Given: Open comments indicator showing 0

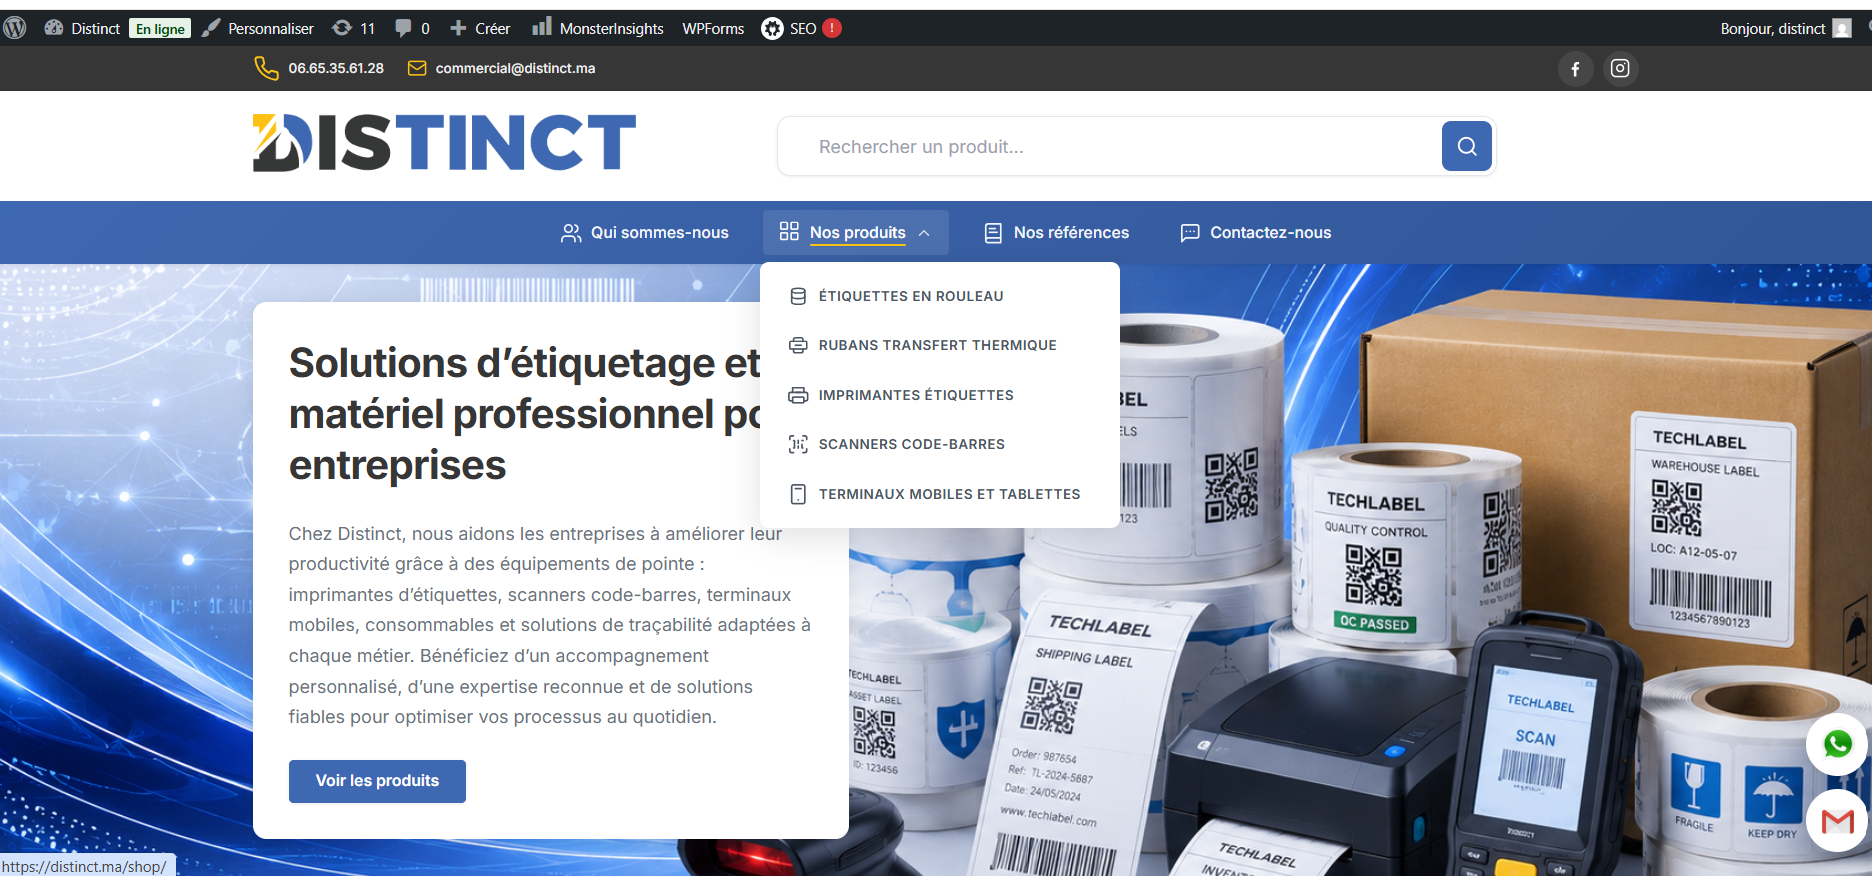Looking at the screenshot, I should click(x=412, y=28).
